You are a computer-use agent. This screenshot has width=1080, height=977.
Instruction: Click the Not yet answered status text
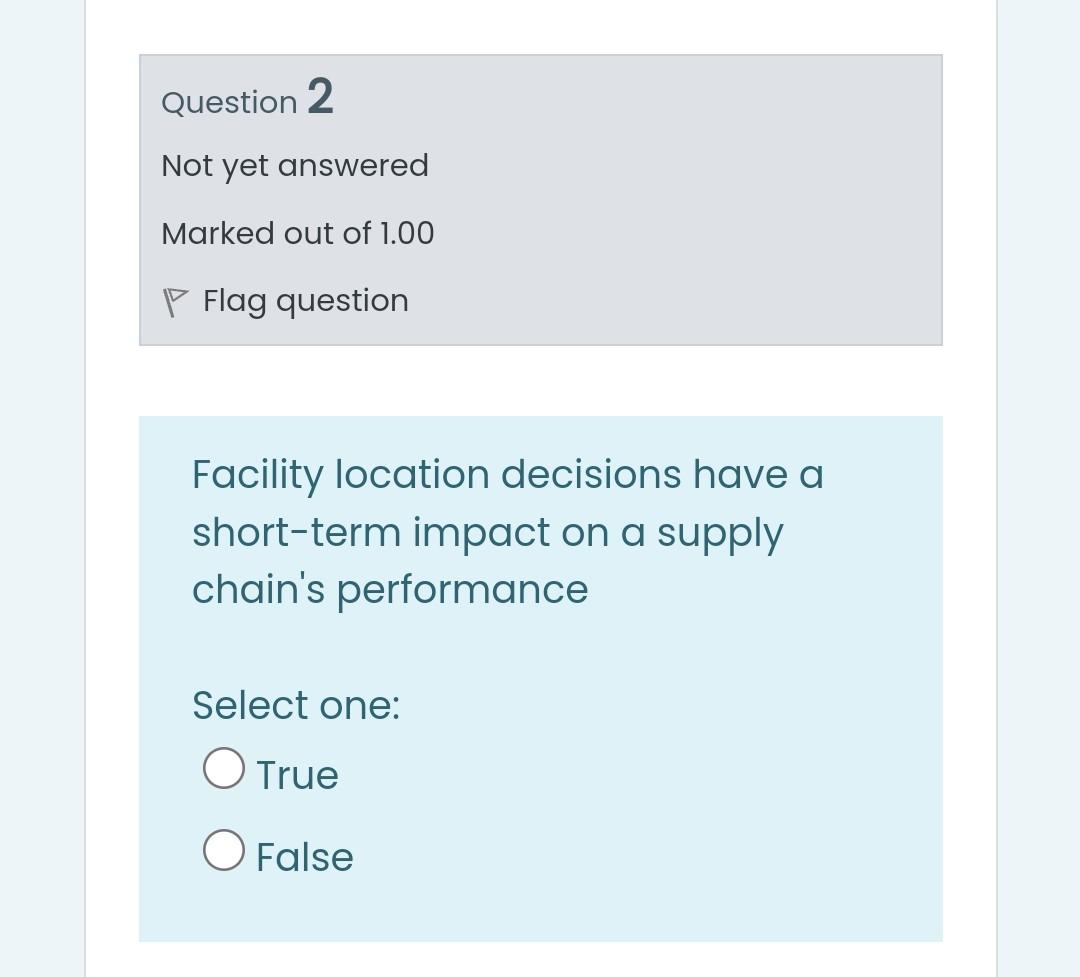tap(294, 165)
